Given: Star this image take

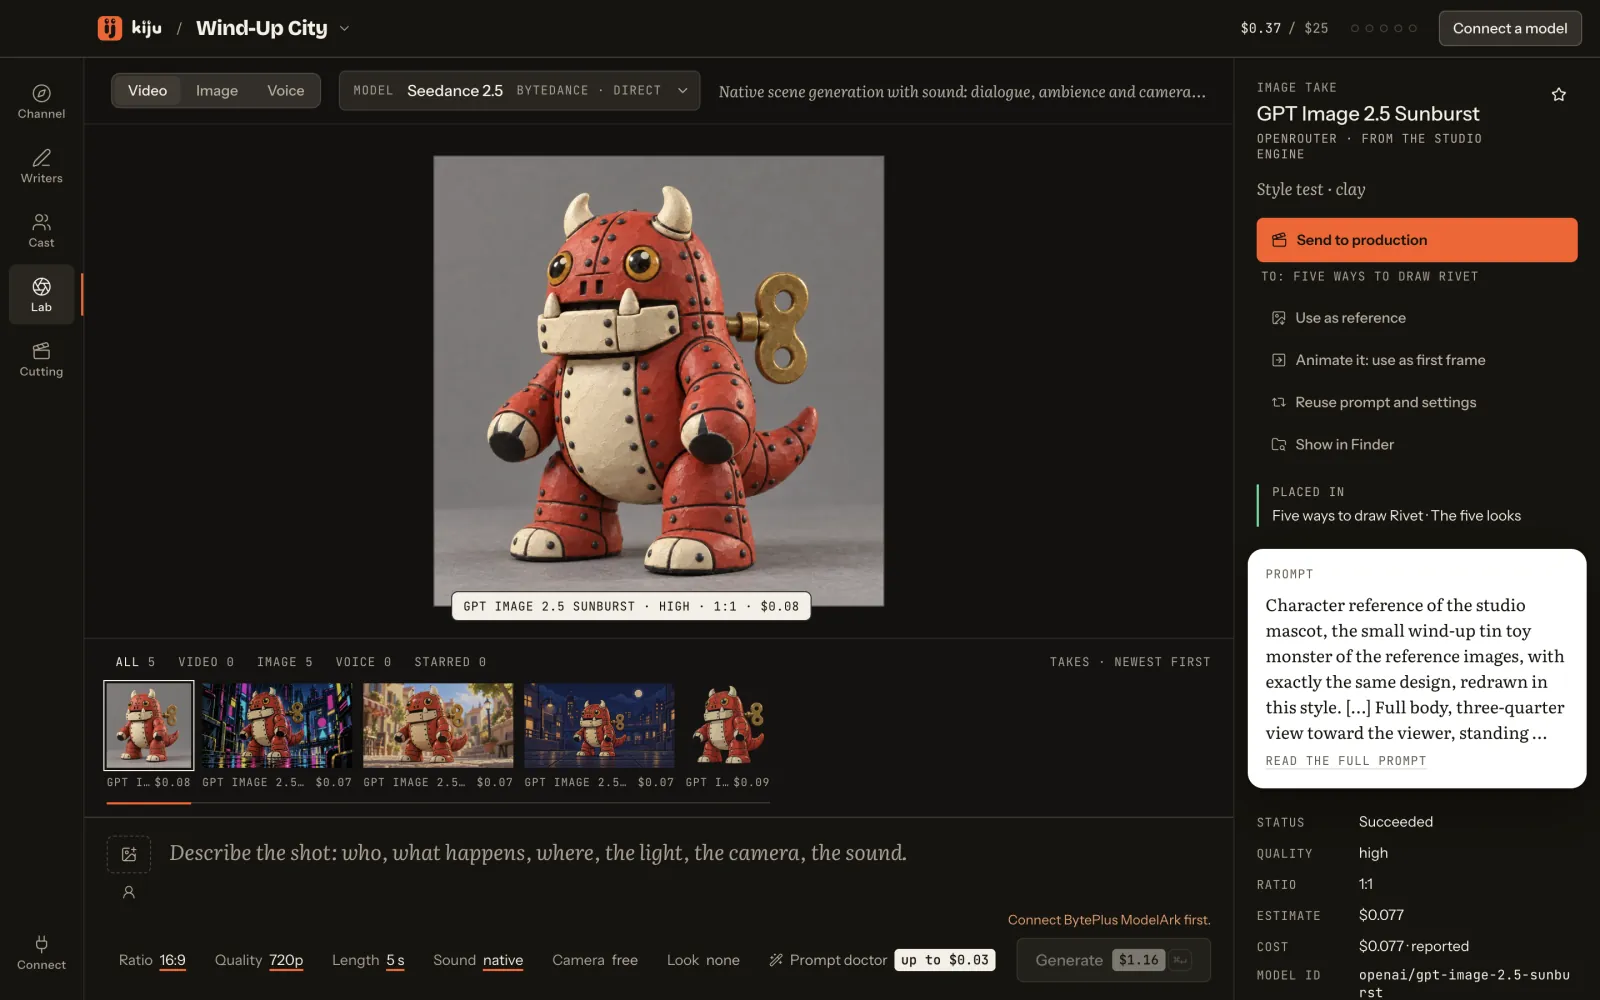Looking at the screenshot, I should [1558, 95].
